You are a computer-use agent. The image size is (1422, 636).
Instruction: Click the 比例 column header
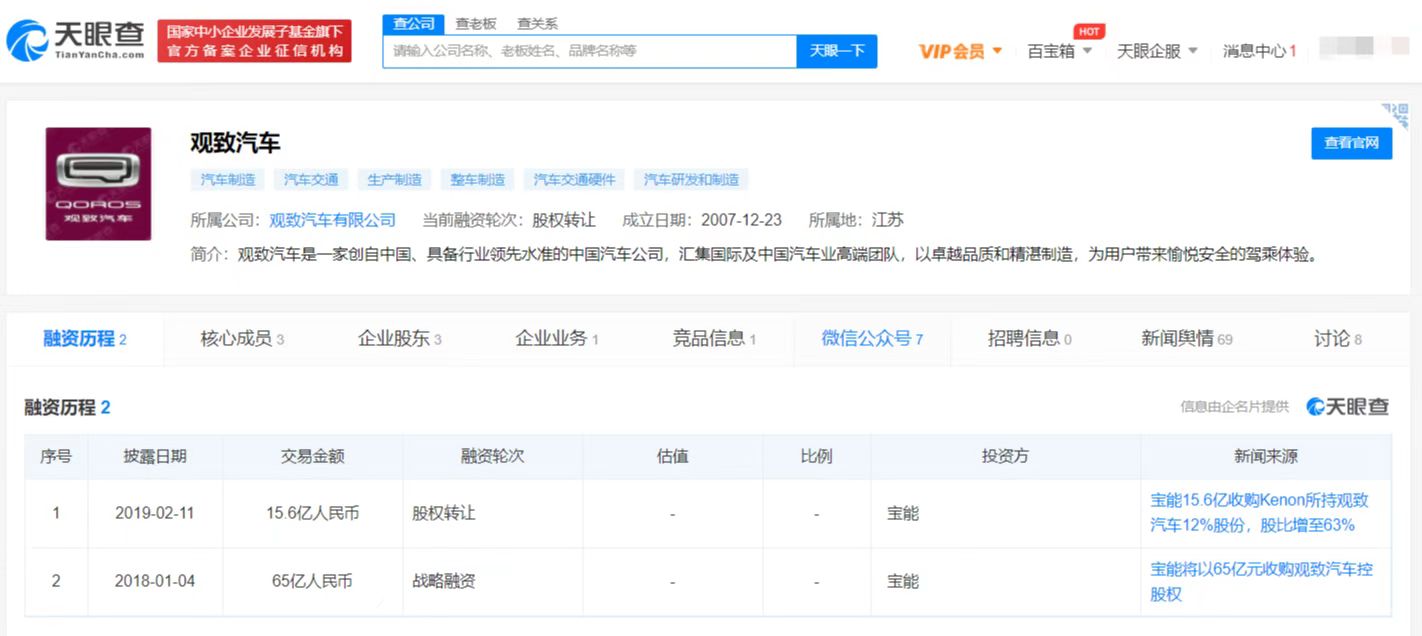[x=816, y=456]
